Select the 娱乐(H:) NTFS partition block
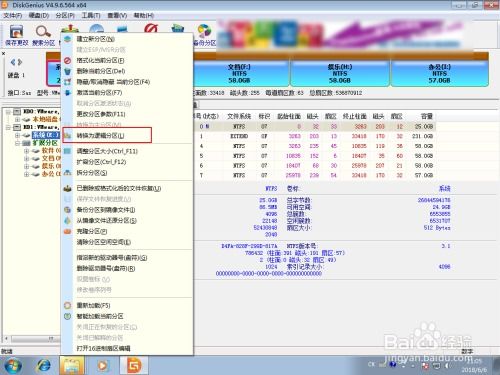 (340, 73)
